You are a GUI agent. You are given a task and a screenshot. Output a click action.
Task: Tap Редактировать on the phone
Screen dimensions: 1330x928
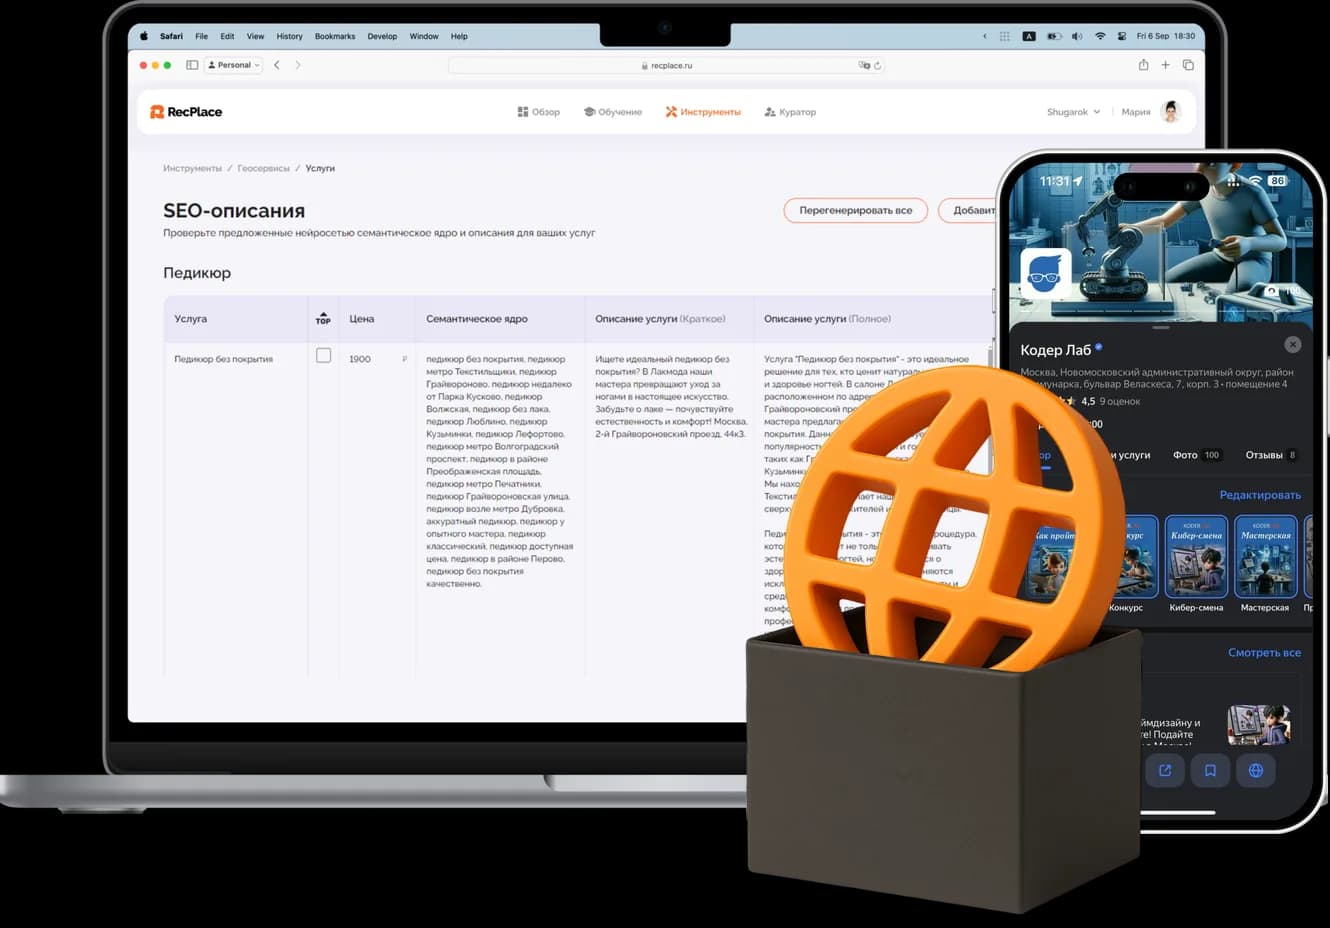[x=1260, y=495]
